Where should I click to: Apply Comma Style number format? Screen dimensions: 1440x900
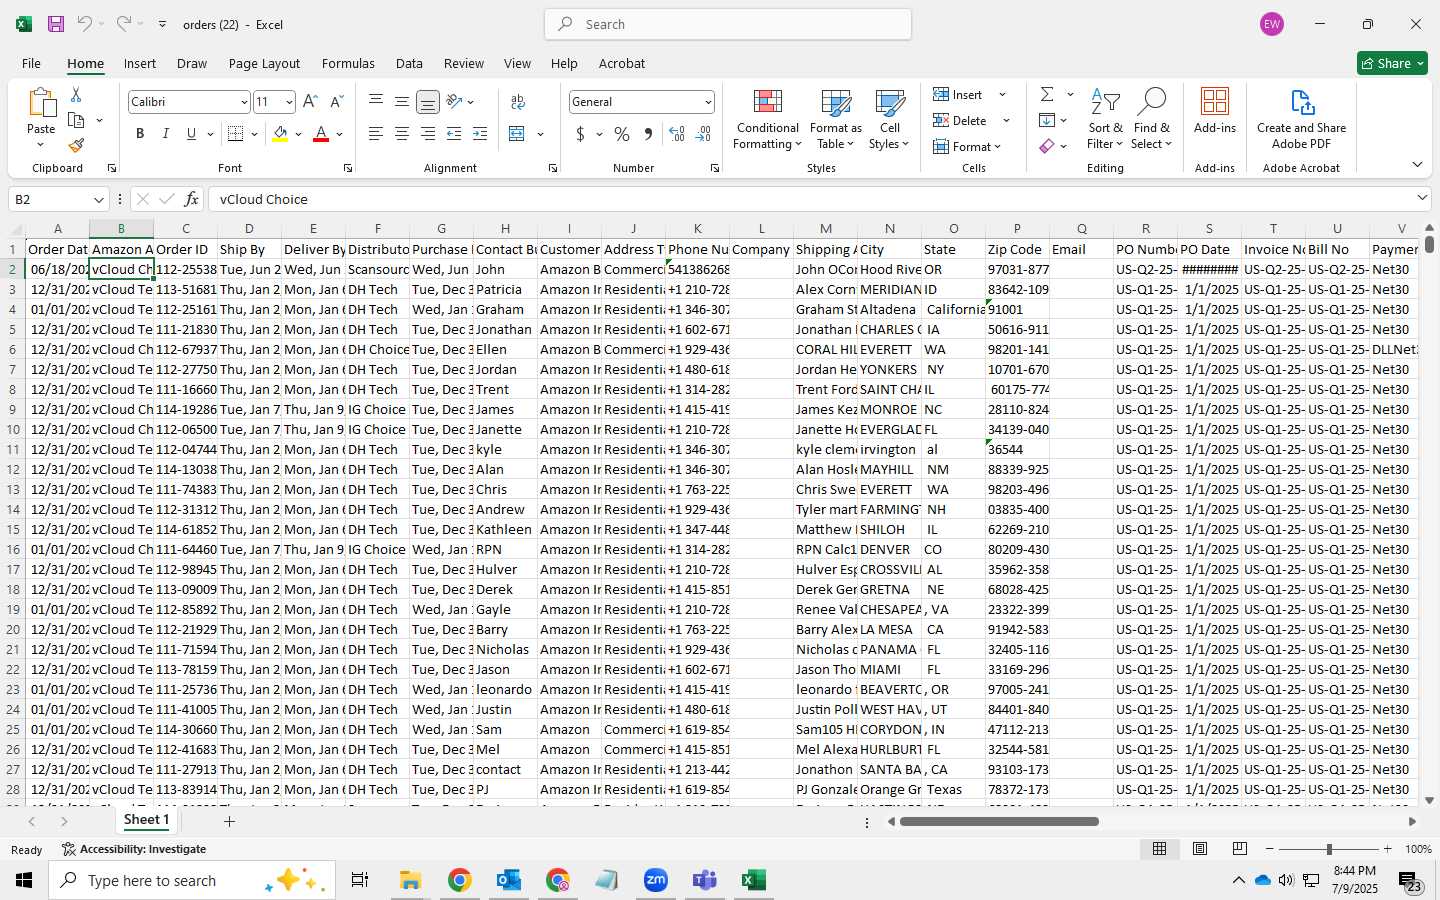648,134
